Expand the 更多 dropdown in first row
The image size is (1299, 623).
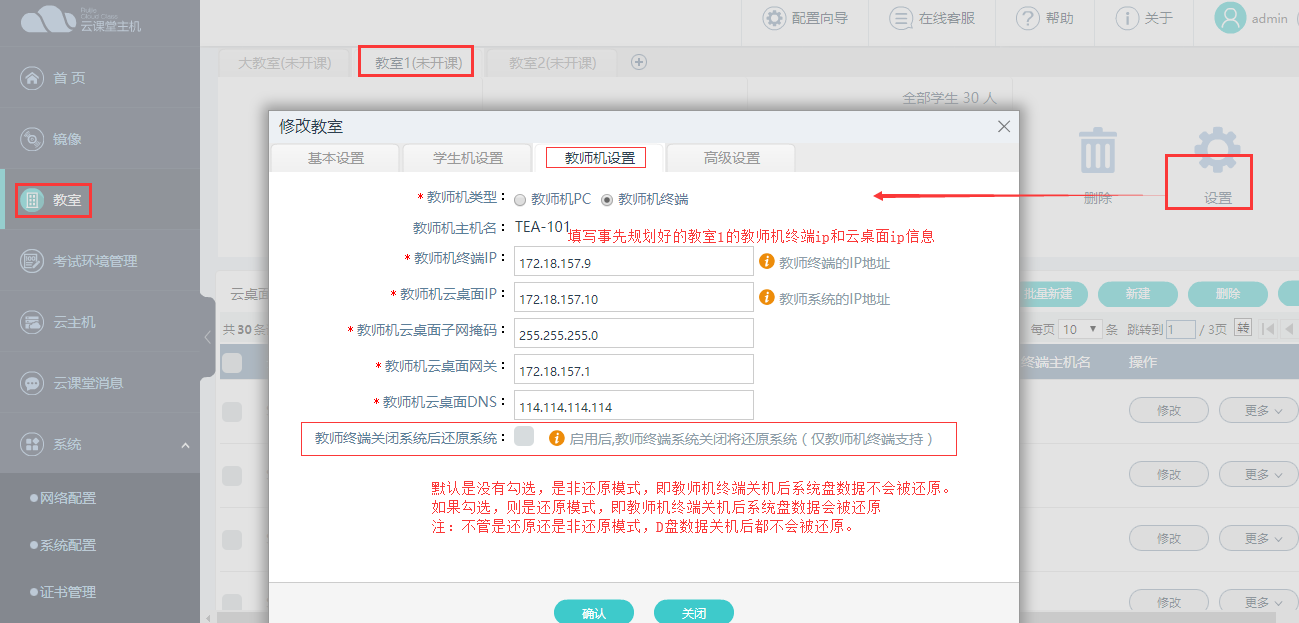(1270, 410)
